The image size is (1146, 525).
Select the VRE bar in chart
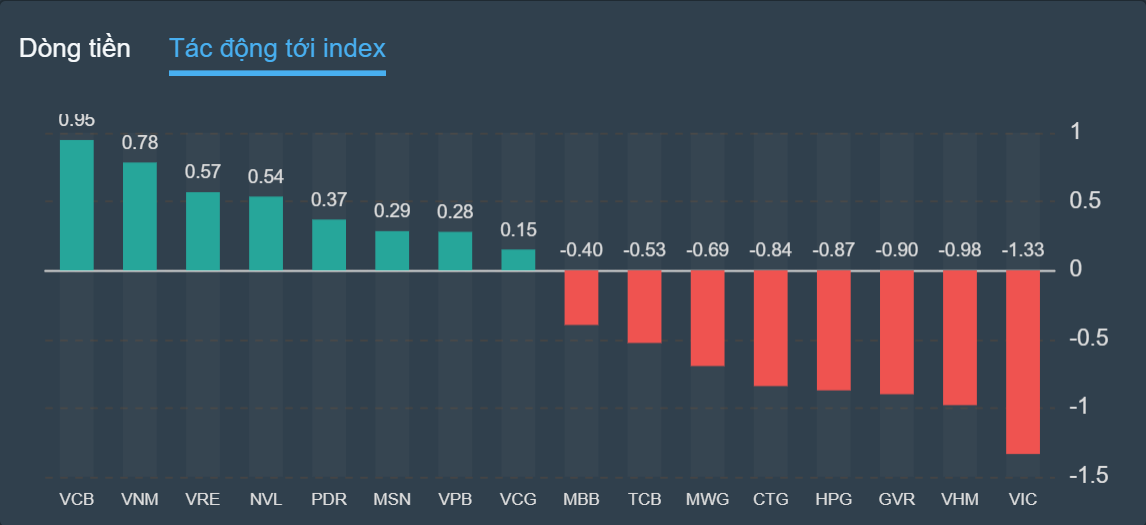click(203, 231)
